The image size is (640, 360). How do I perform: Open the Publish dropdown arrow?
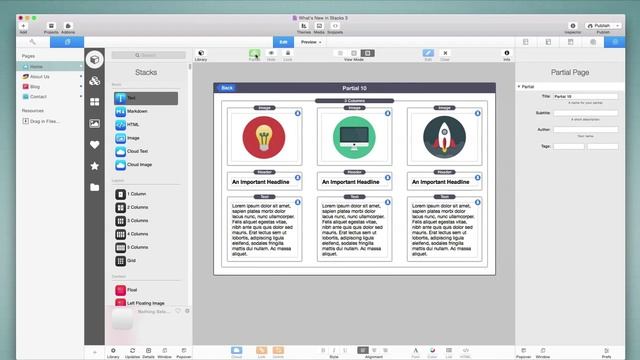pos(618,26)
